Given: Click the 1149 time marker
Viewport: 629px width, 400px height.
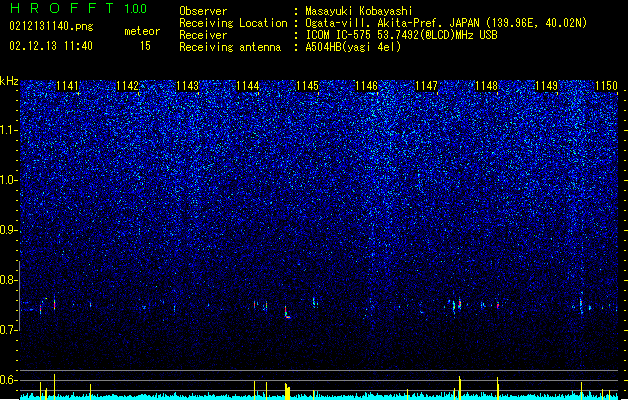Looking at the screenshot, I should [x=546, y=86].
